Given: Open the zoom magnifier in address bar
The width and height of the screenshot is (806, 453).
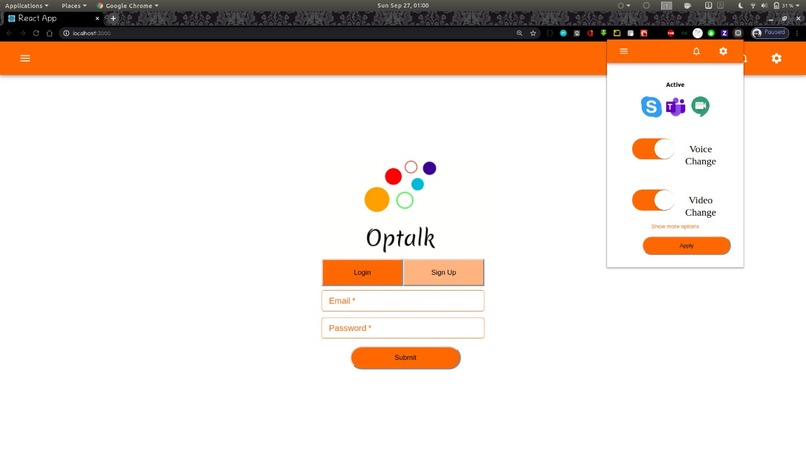Looking at the screenshot, I should (x=519, y=33).
